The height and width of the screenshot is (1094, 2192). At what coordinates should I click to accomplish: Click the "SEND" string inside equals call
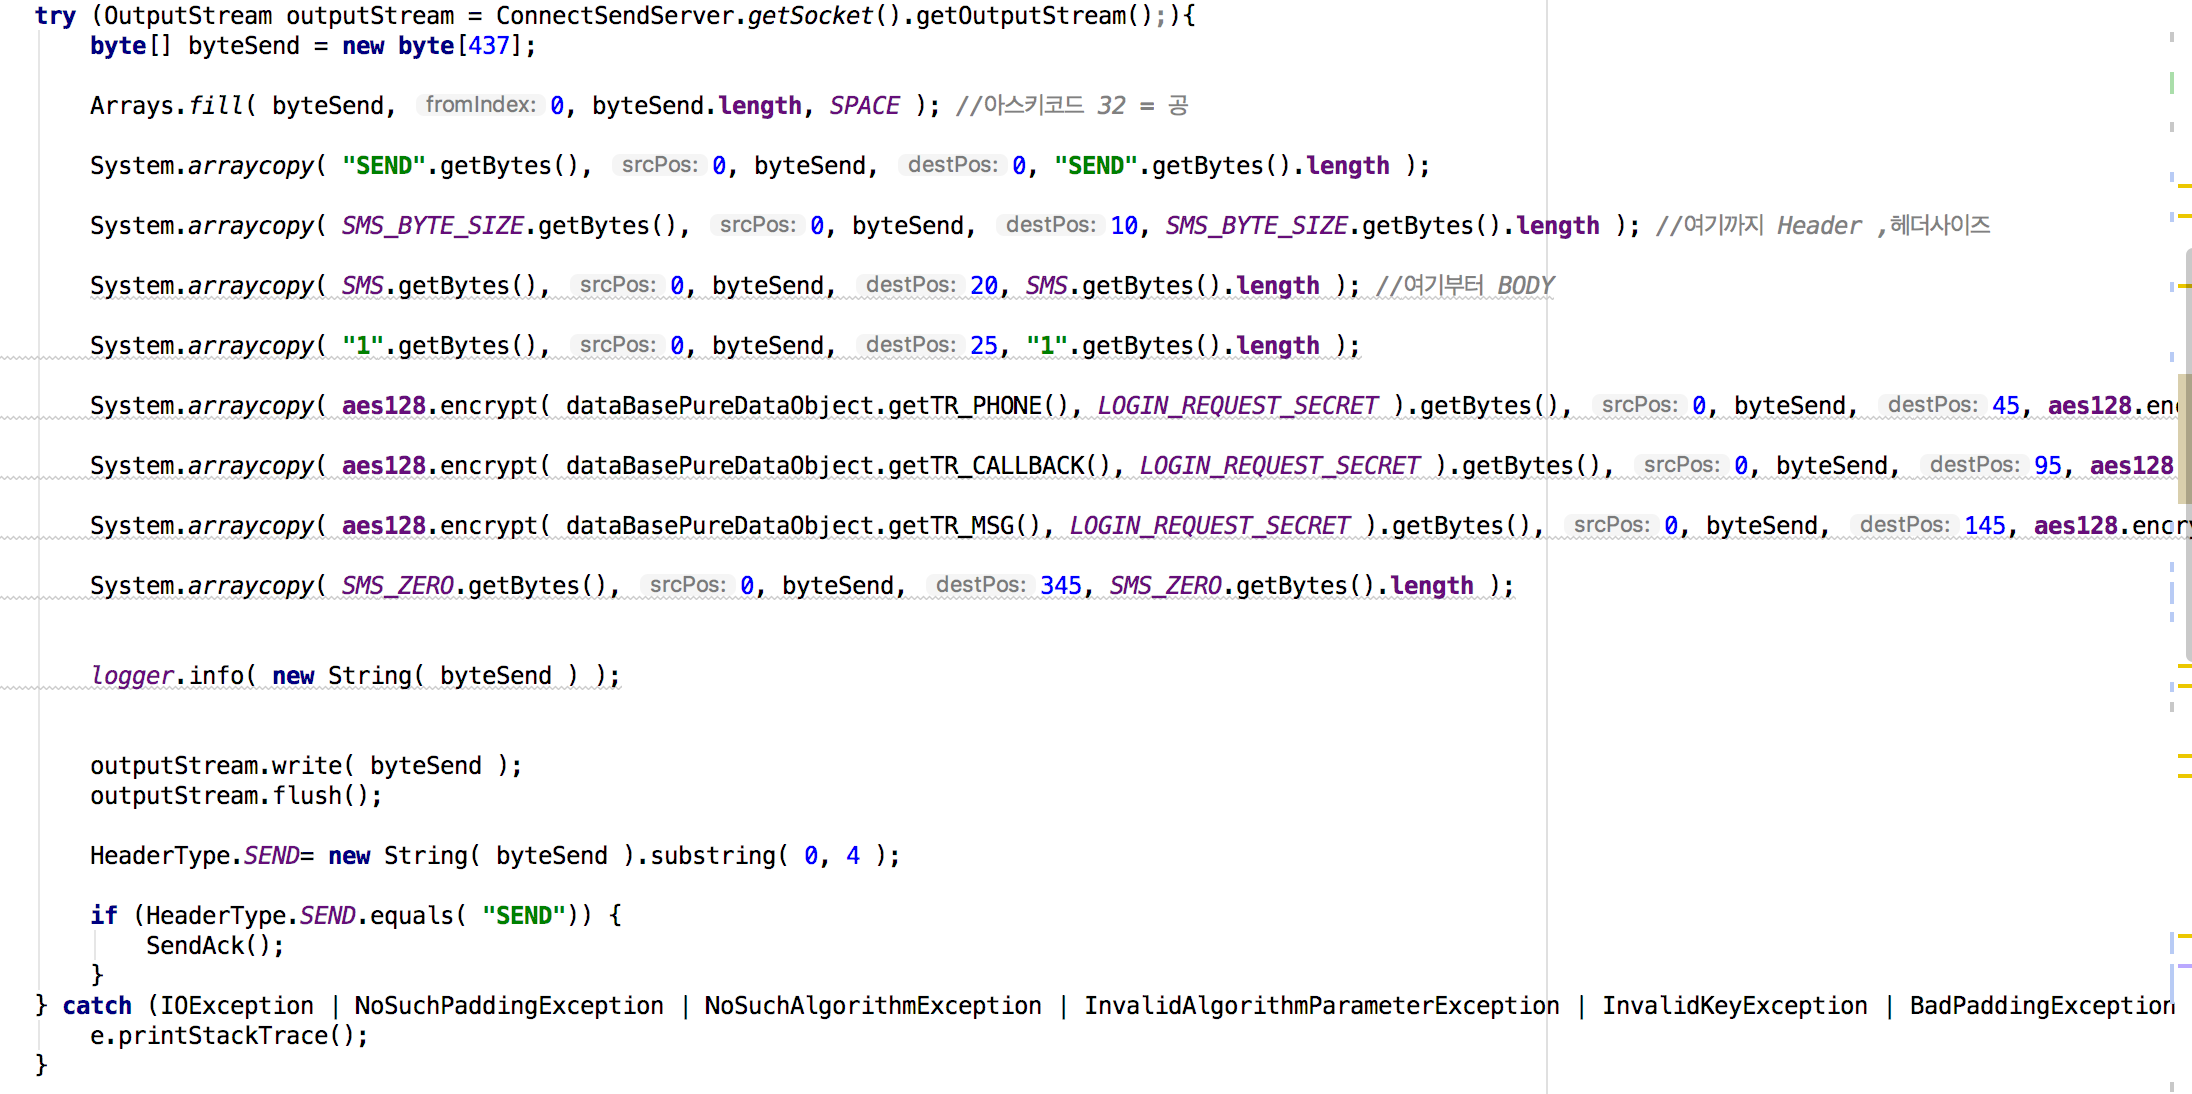click(x=524, y=916)
